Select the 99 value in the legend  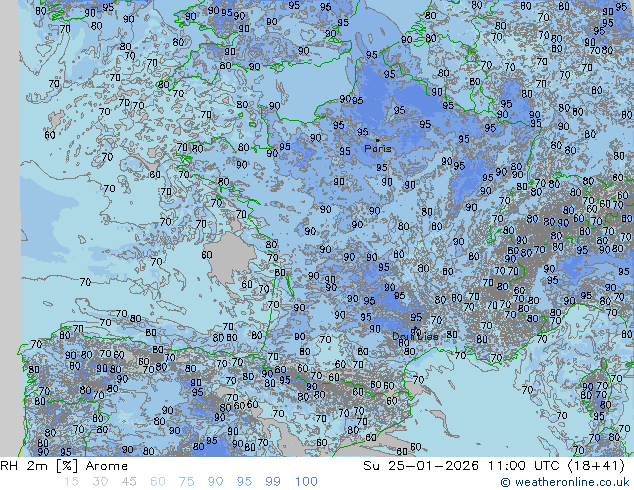point(273,482)
